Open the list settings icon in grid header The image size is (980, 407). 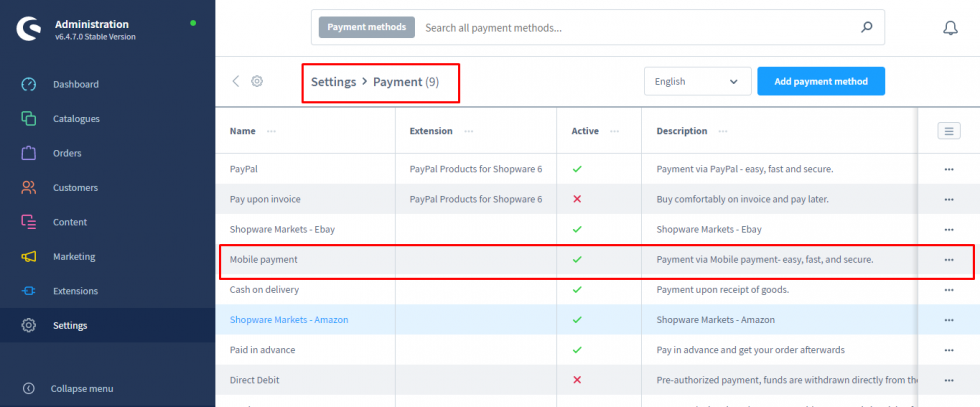coord(948,131)
